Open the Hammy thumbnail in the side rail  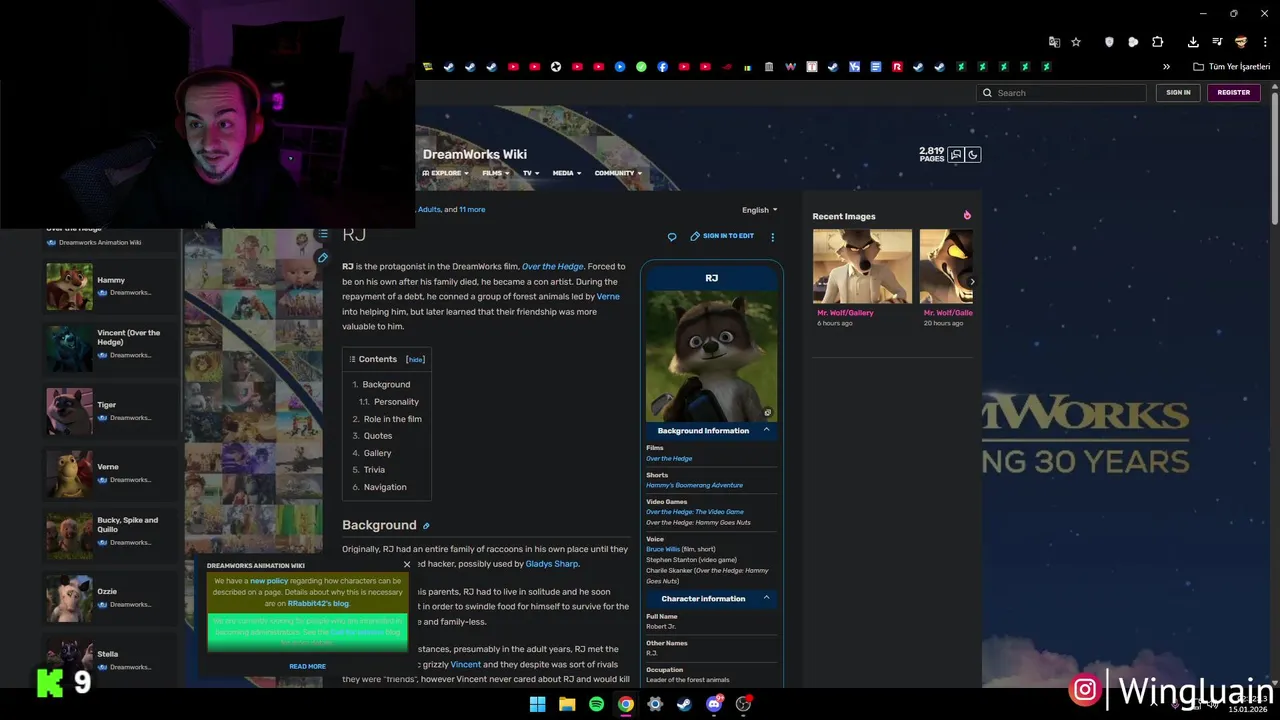click(x=69, y=286)
